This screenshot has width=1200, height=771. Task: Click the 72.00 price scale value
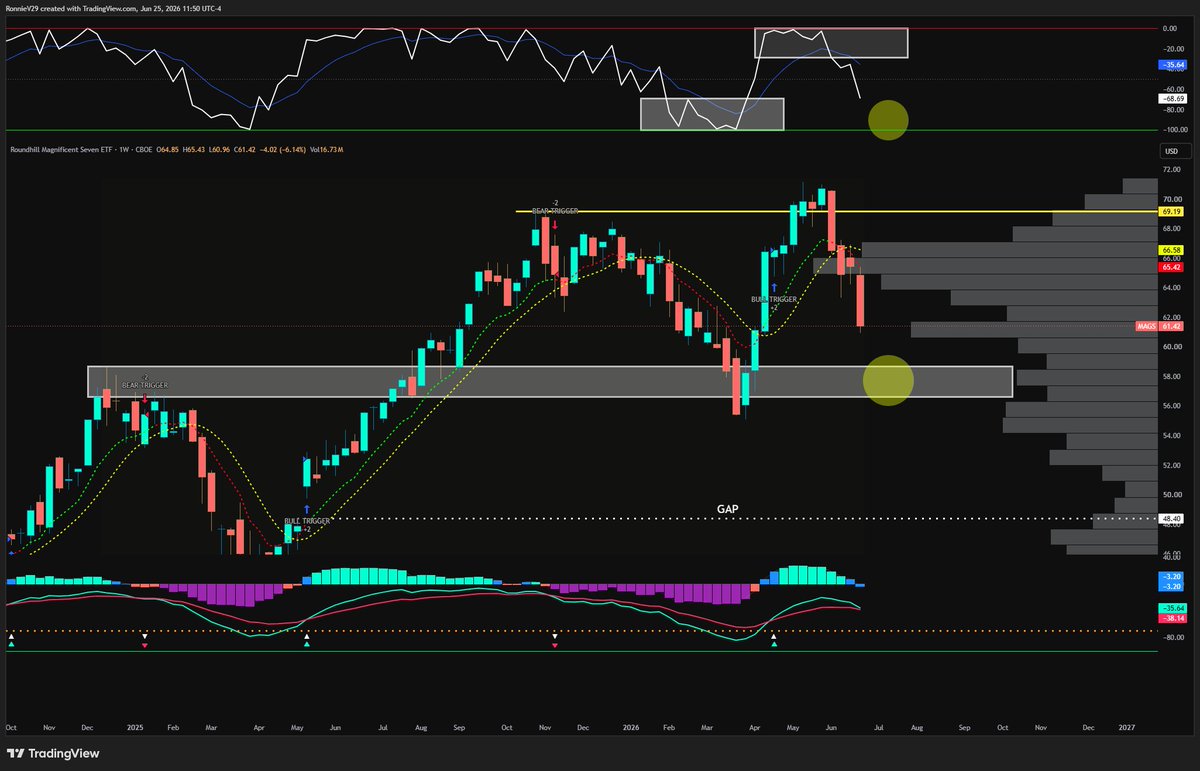tap(1173, 171)
